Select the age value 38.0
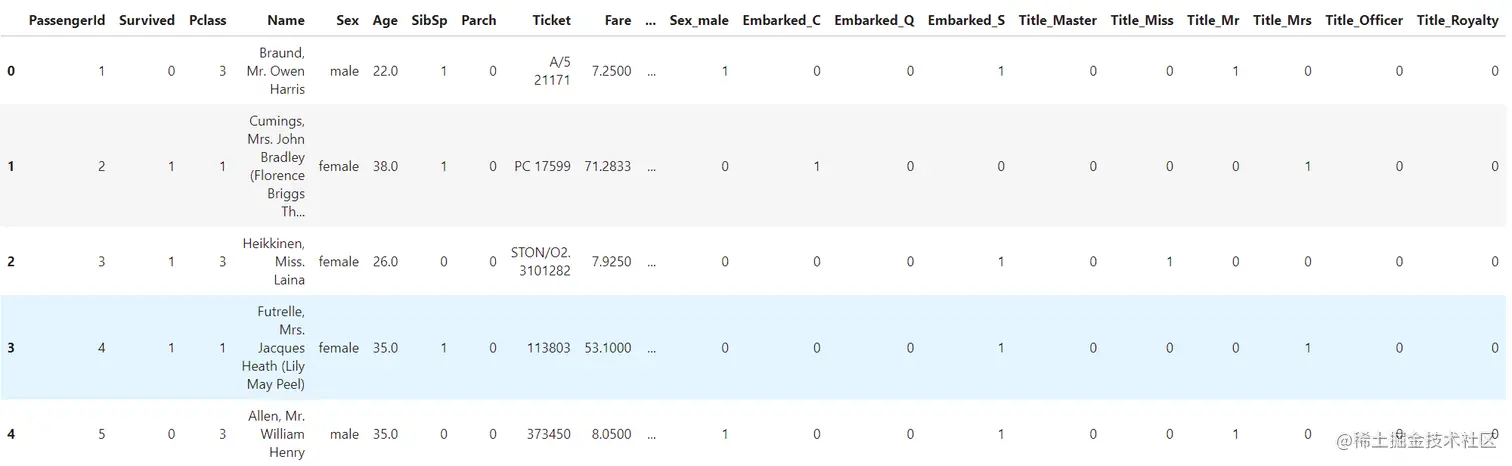Image resolution: width=1512 pixels, height=466 pixels. click(385, 167)
